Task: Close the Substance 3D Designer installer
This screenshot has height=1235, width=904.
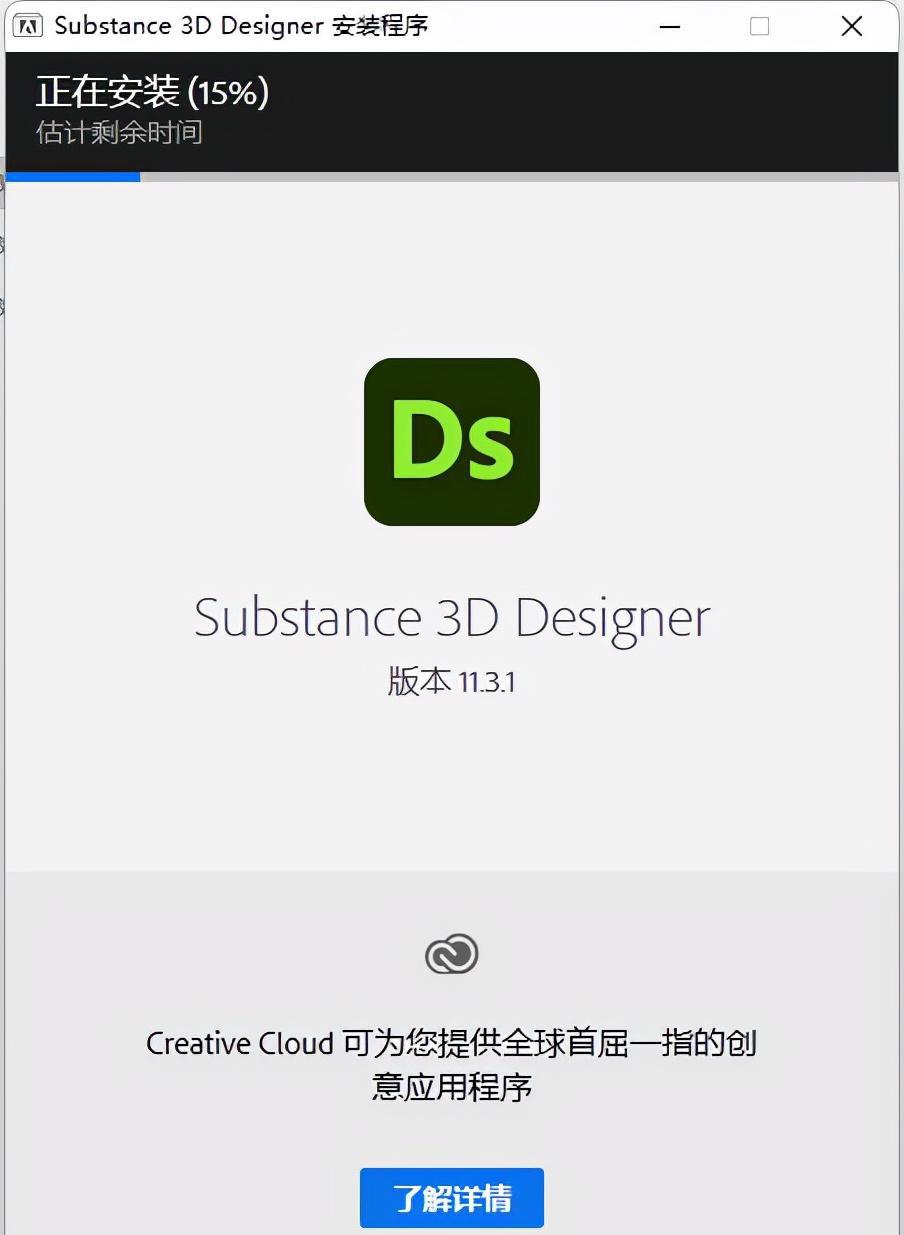Action: pyautogui.click(x=852, y=27)
